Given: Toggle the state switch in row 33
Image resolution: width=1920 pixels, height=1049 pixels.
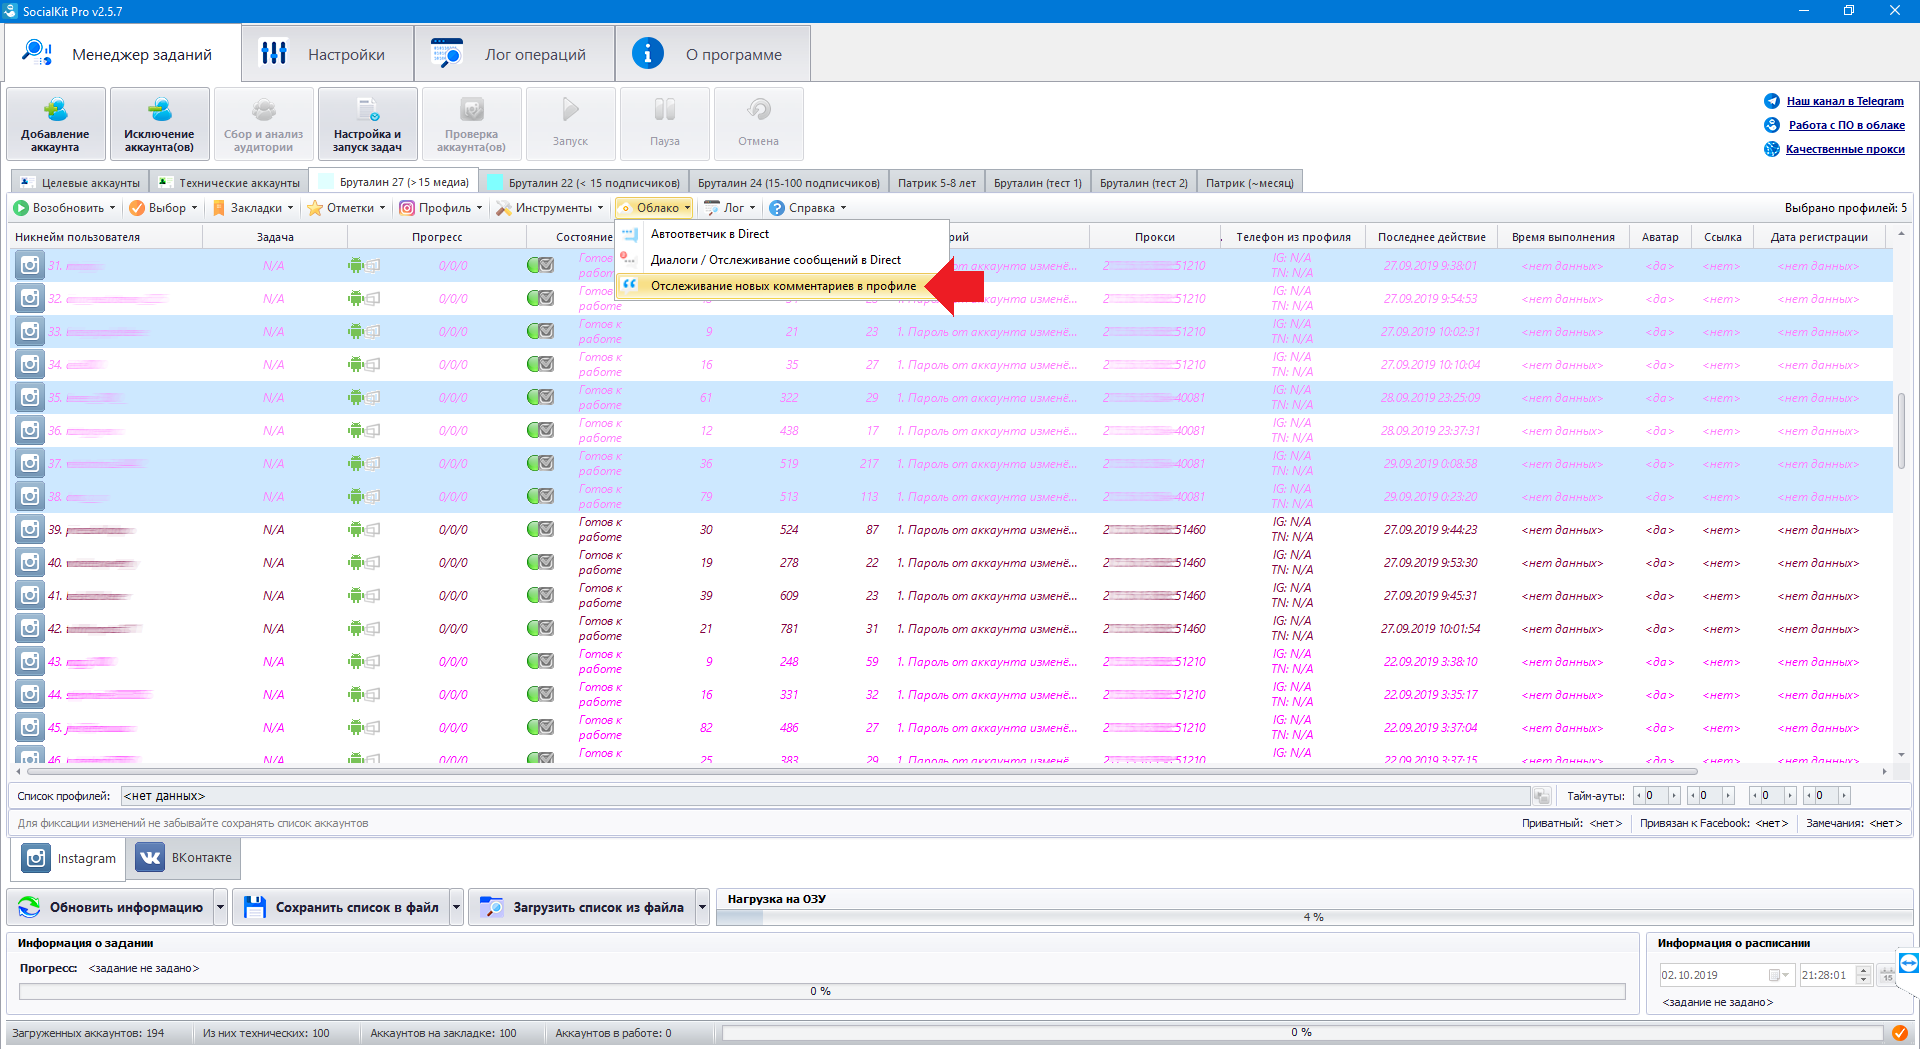Looking at the screenshot, I should coord(540,331).
